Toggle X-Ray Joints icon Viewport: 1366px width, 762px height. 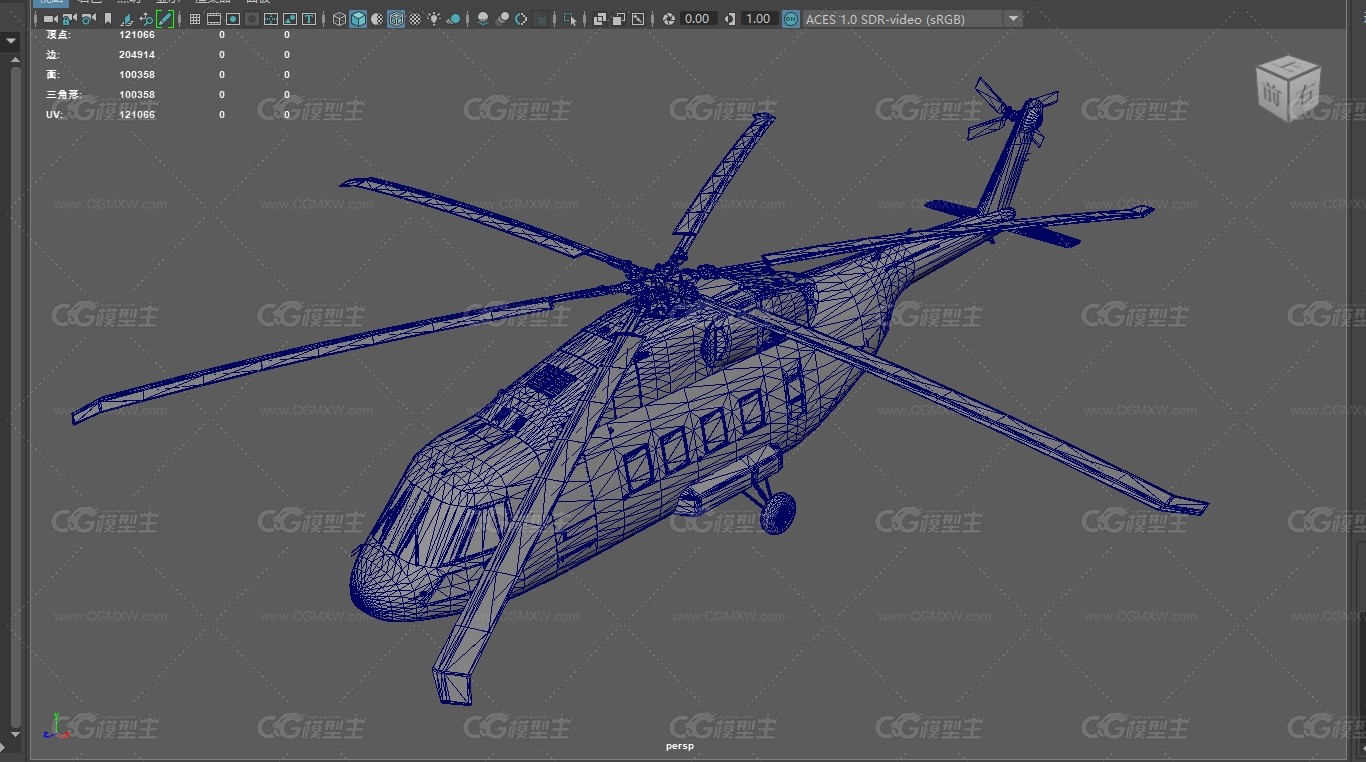pyautogui.click(x=638, y=19)
